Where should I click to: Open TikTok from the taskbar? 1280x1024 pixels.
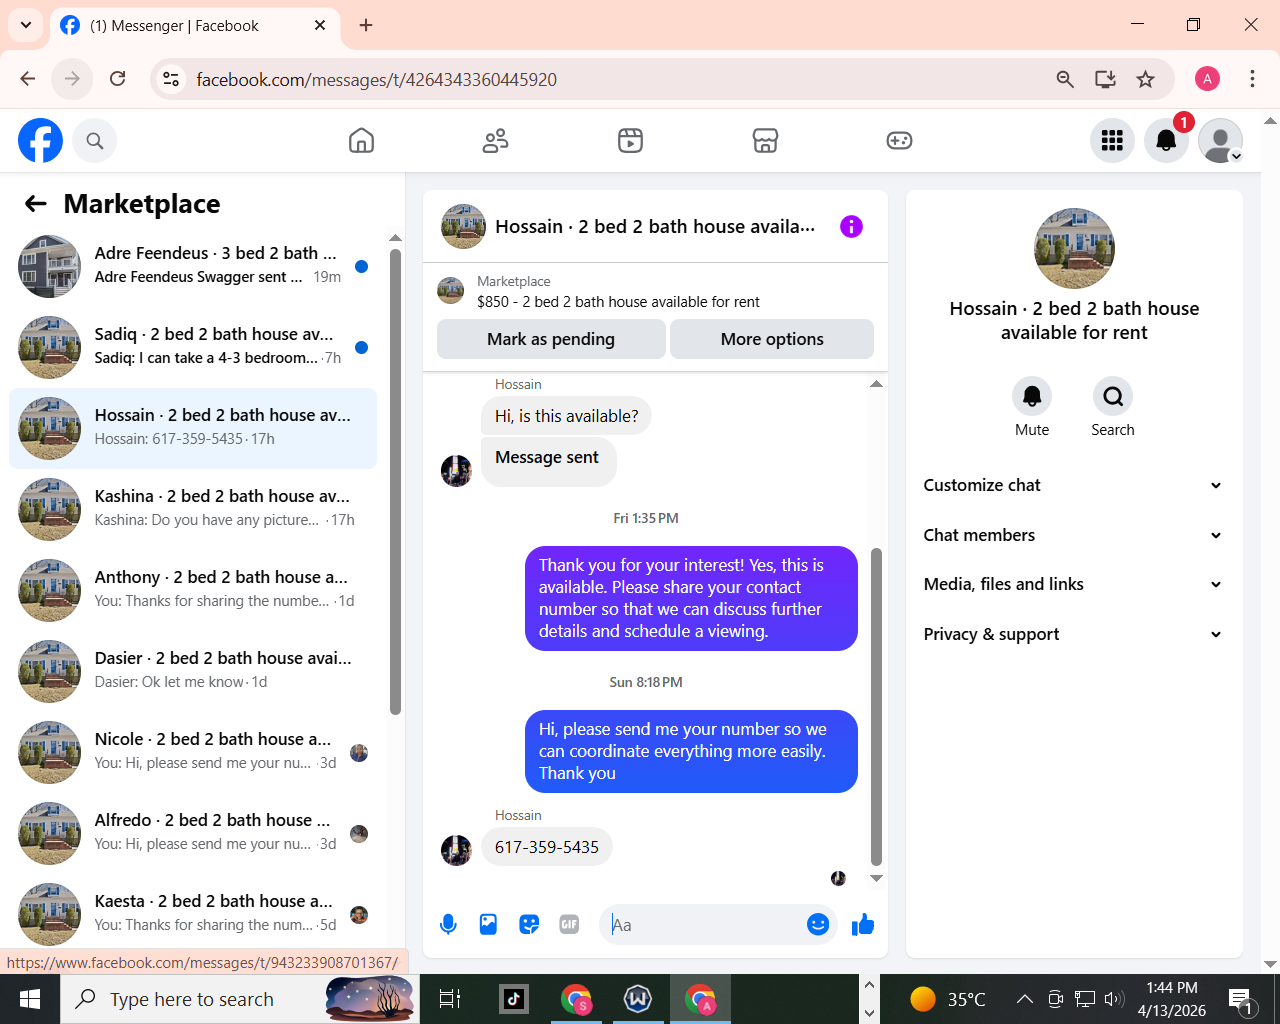point(514,999)
